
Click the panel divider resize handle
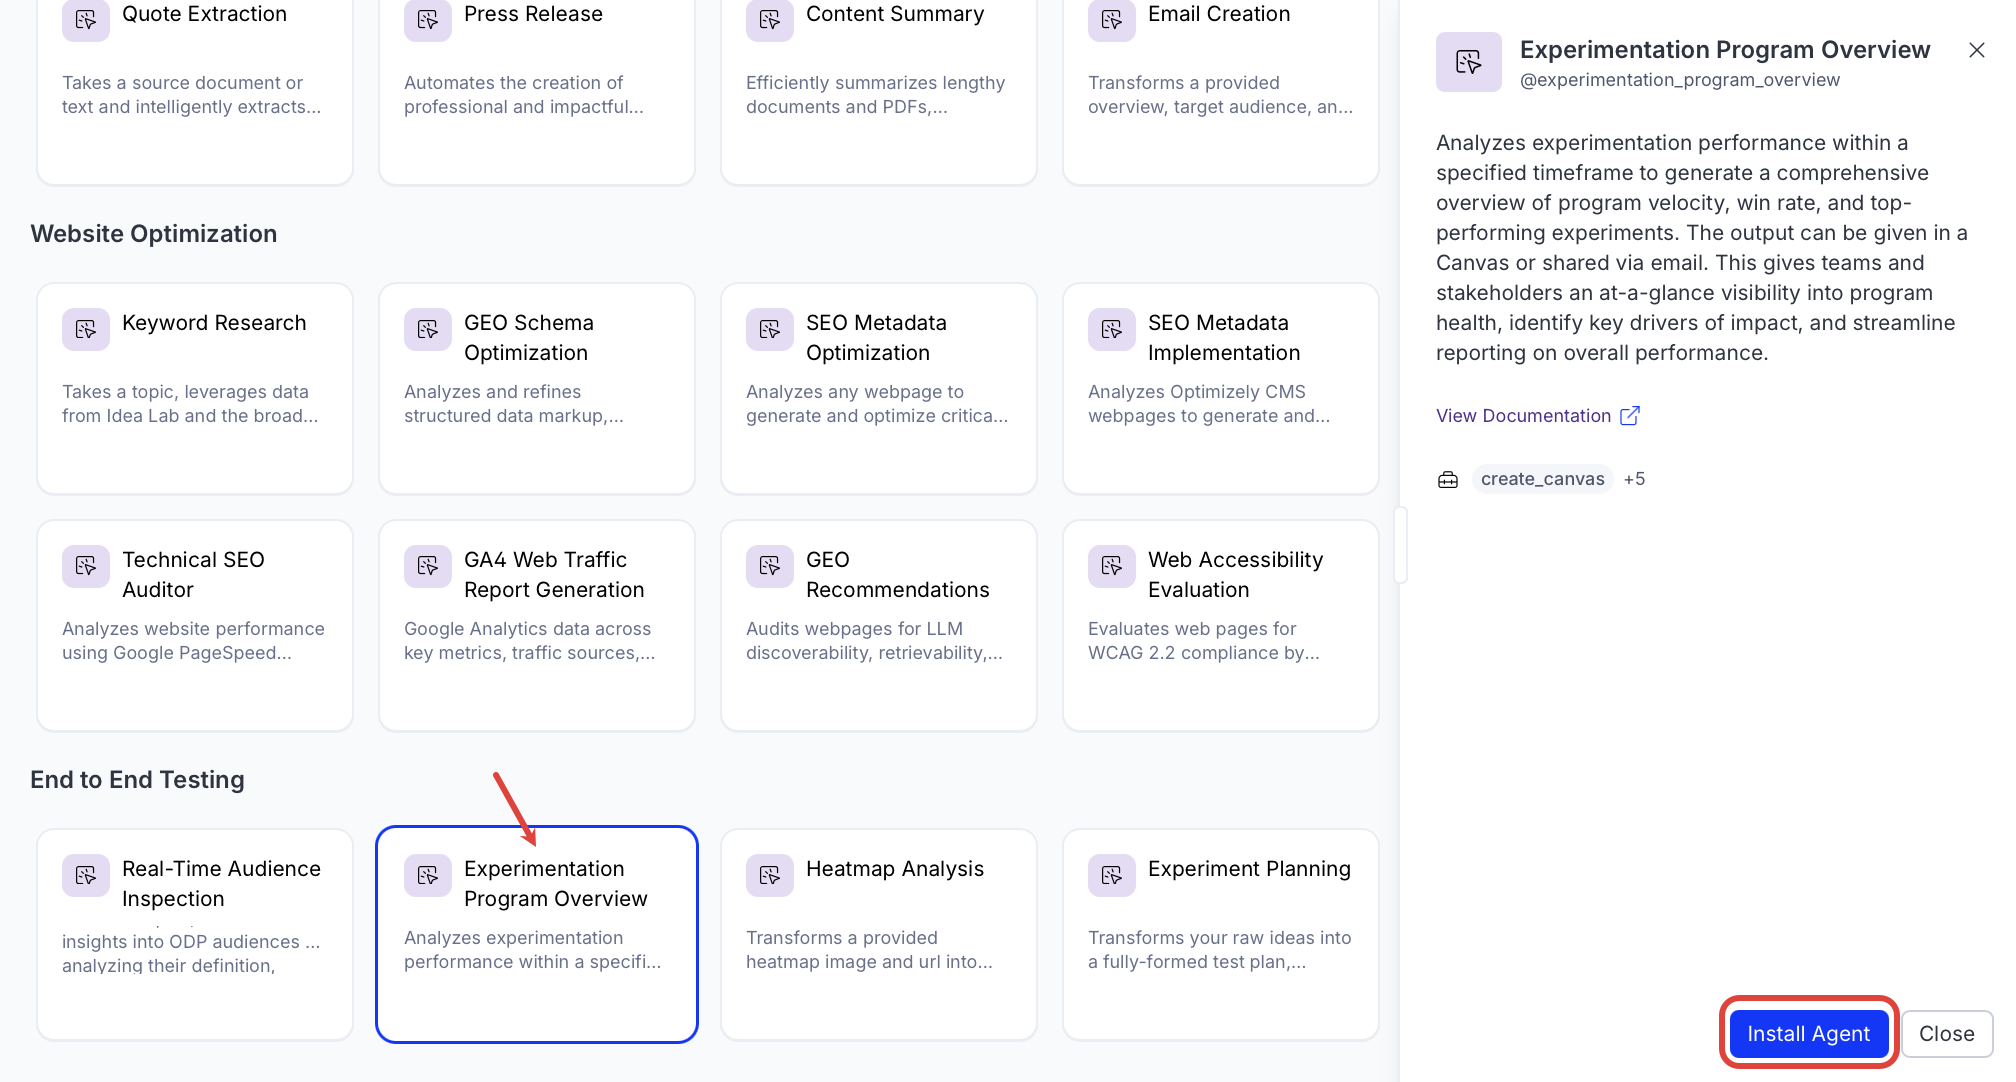click(1400, 545)
